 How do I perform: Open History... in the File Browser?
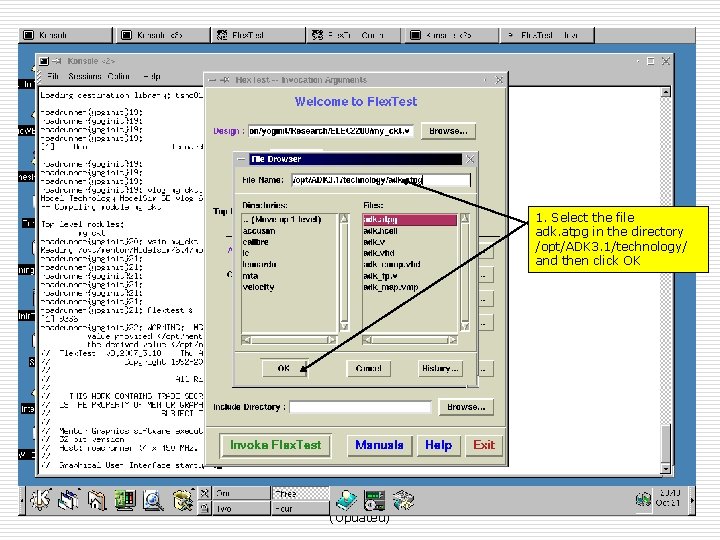[440, 368]
